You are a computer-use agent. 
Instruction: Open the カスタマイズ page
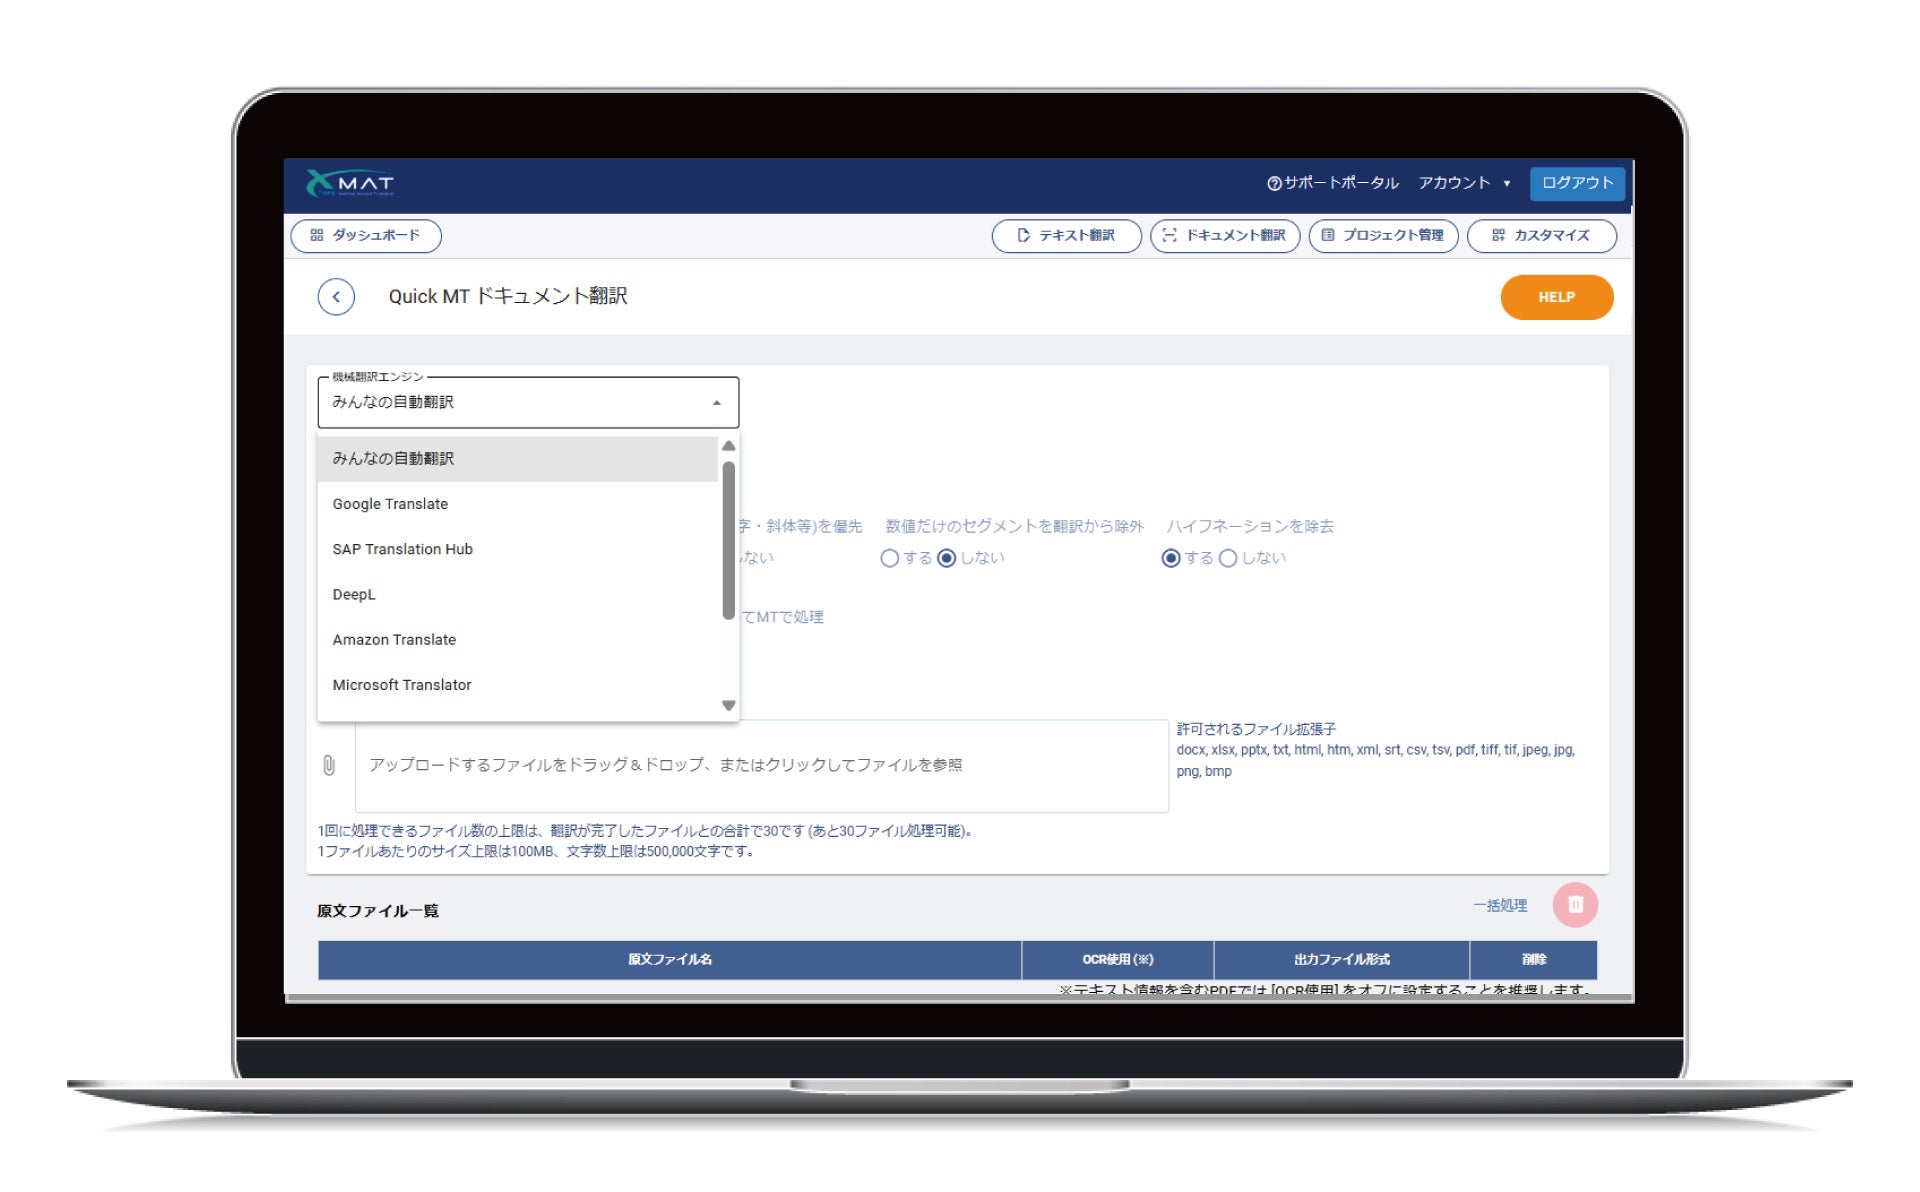(x=1540, y=236)
